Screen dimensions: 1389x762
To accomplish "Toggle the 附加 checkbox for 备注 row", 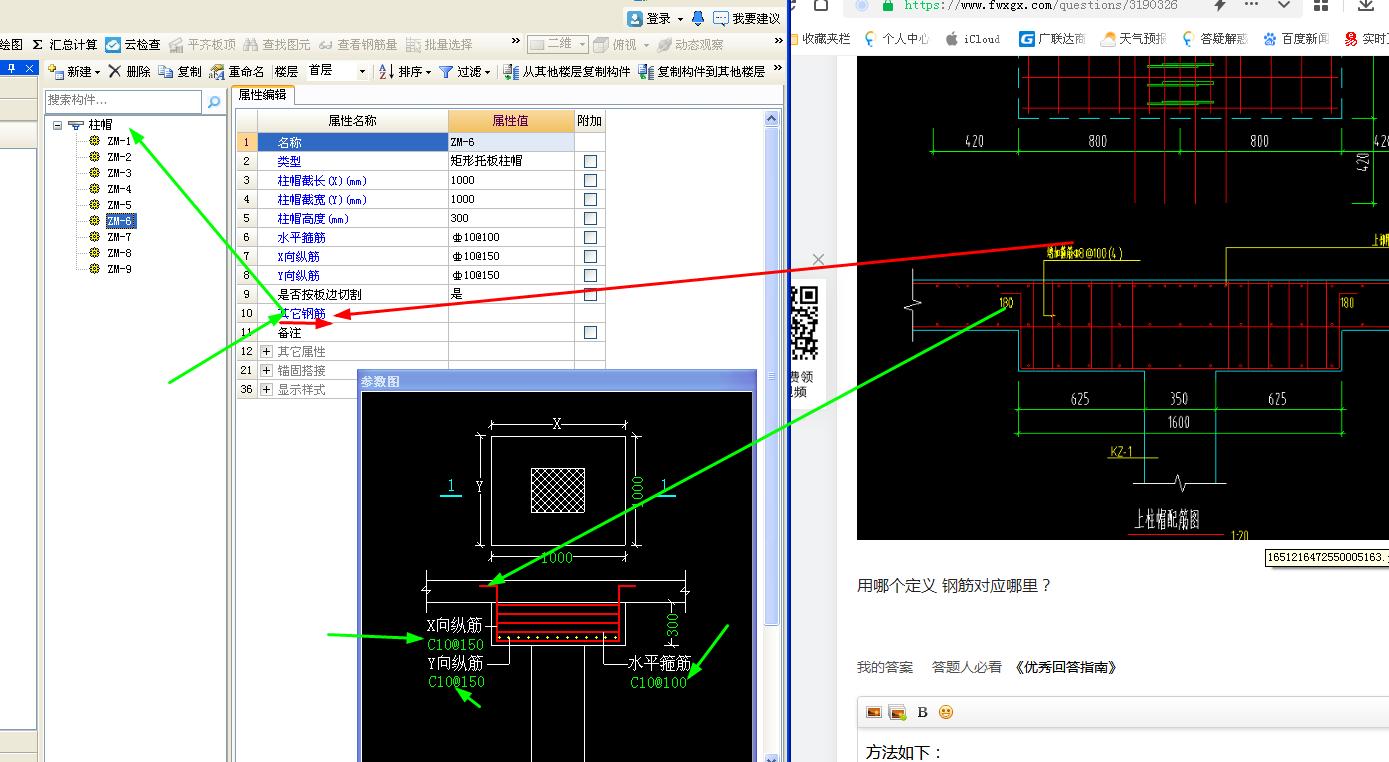I will point(590,332).
